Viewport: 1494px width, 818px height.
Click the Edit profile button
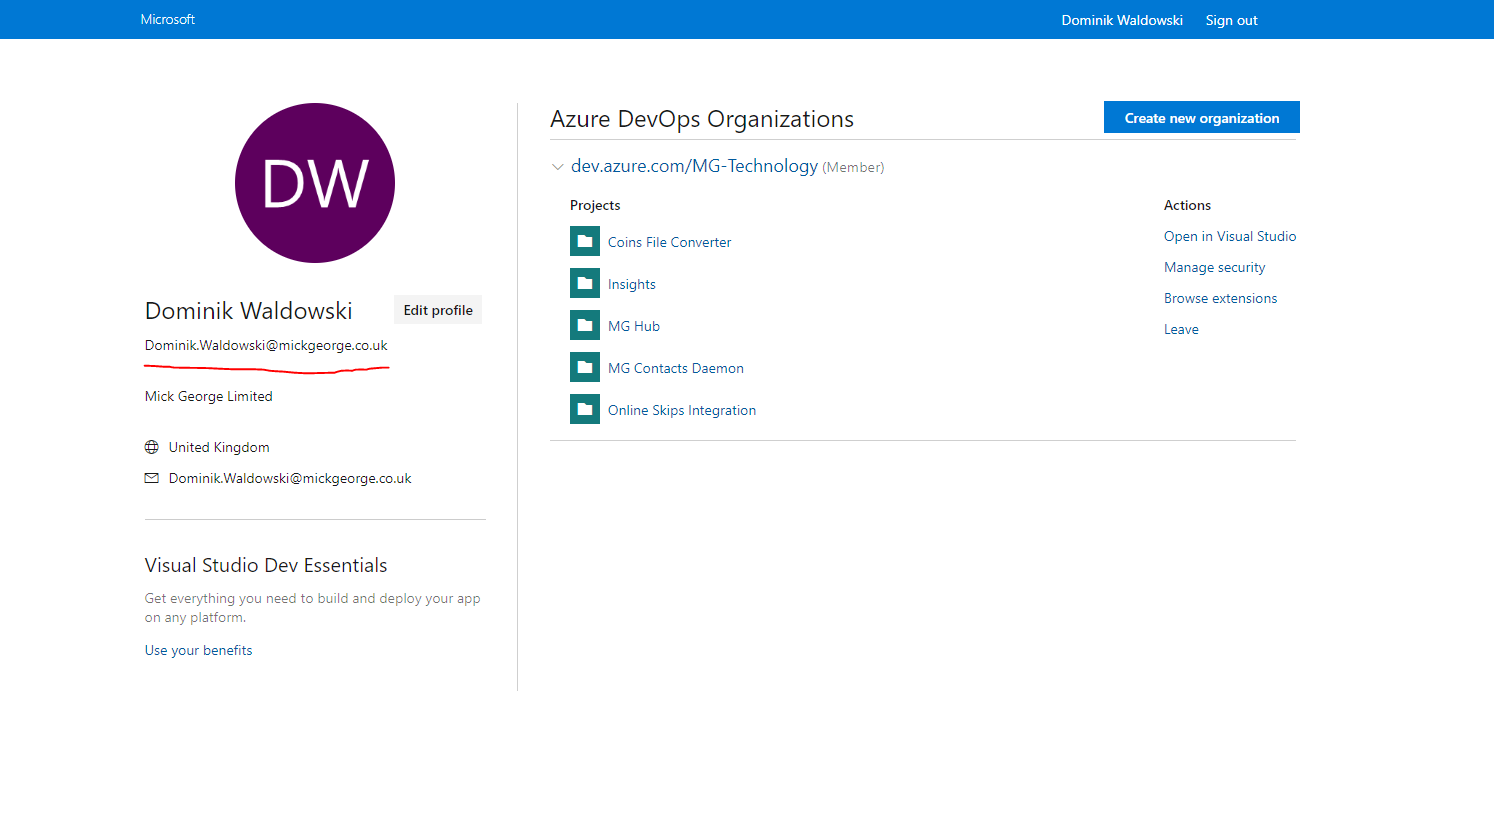[x=438, y=310]
